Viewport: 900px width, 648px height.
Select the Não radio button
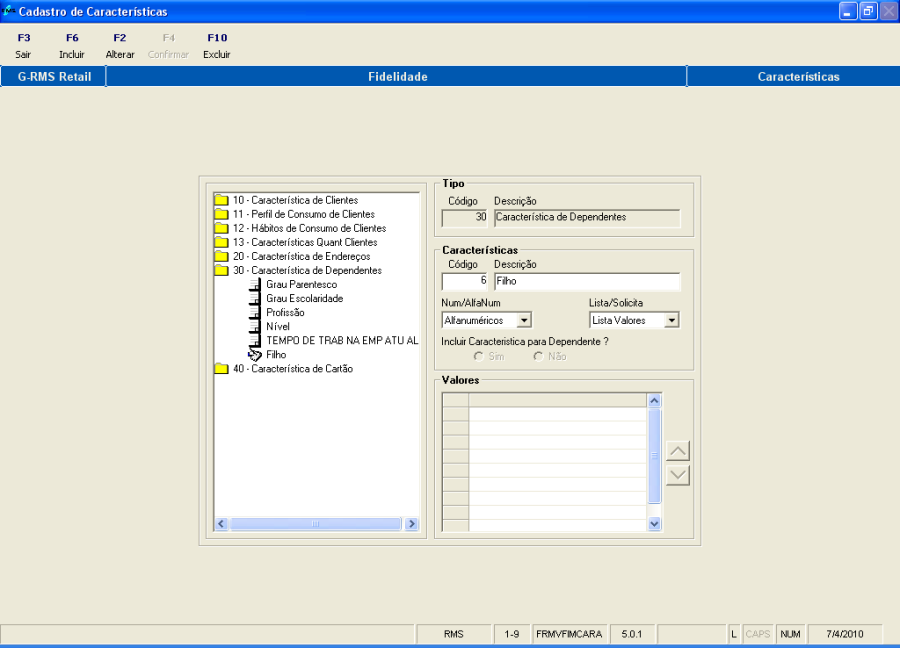tap(538, 356)
